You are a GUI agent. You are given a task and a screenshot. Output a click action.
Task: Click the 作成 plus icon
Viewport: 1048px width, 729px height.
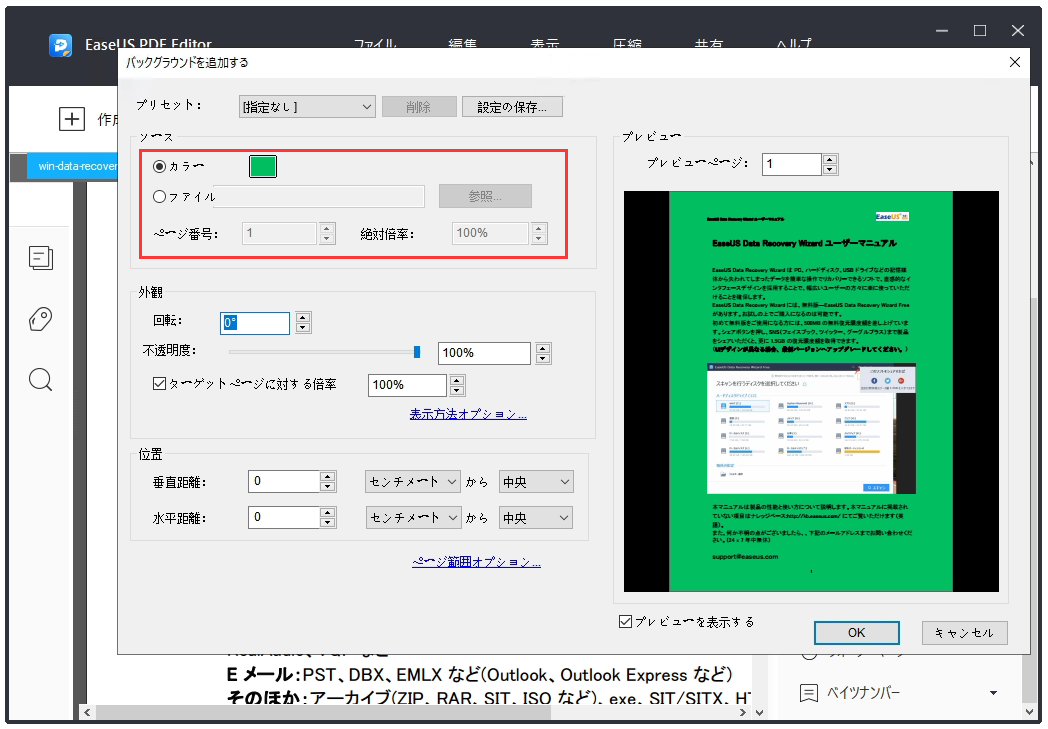click(72, 119)
